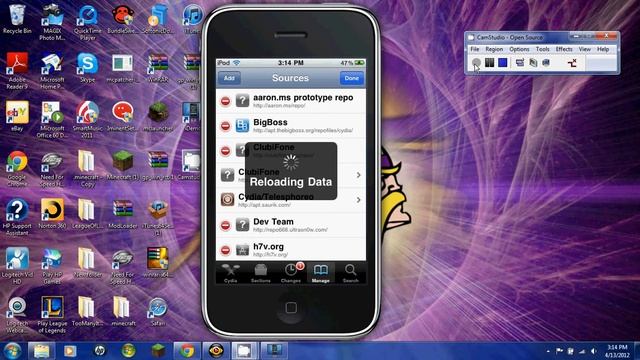Screen dimensions: 640x360
Task: Open the Manage tab on phone
Action: pos(320,273)
